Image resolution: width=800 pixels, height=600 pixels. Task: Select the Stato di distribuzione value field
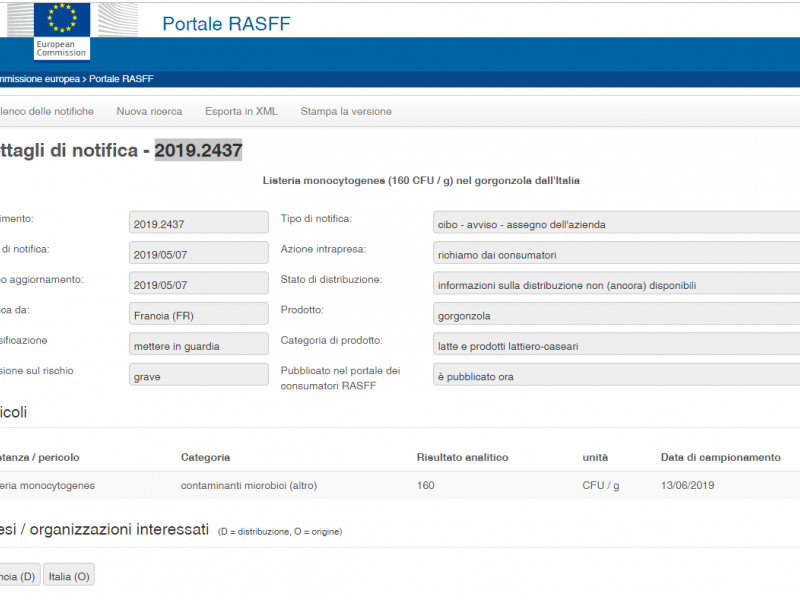616,283
